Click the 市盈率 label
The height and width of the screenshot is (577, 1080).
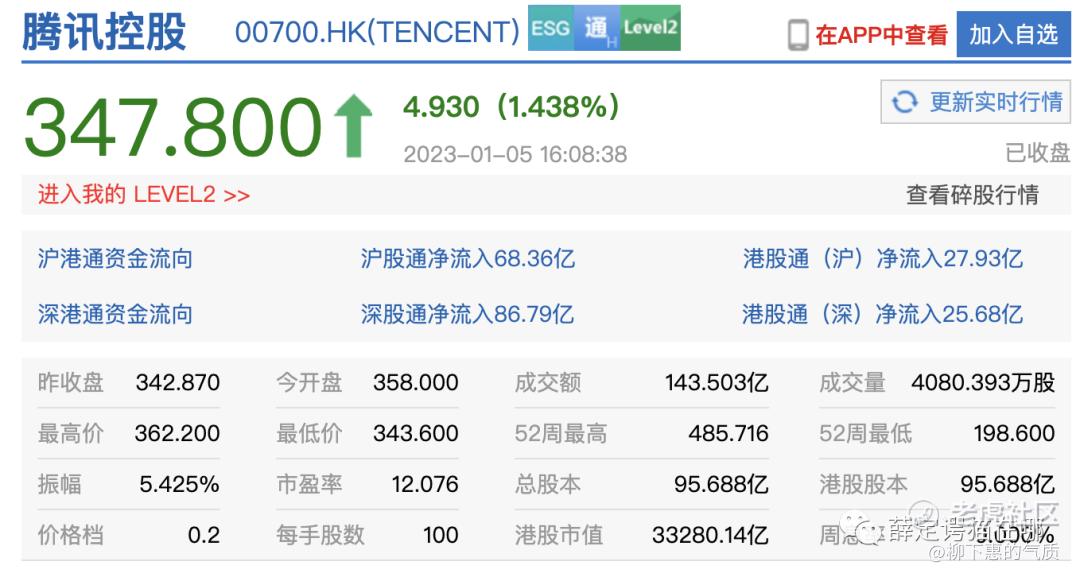tap(309, 484)
